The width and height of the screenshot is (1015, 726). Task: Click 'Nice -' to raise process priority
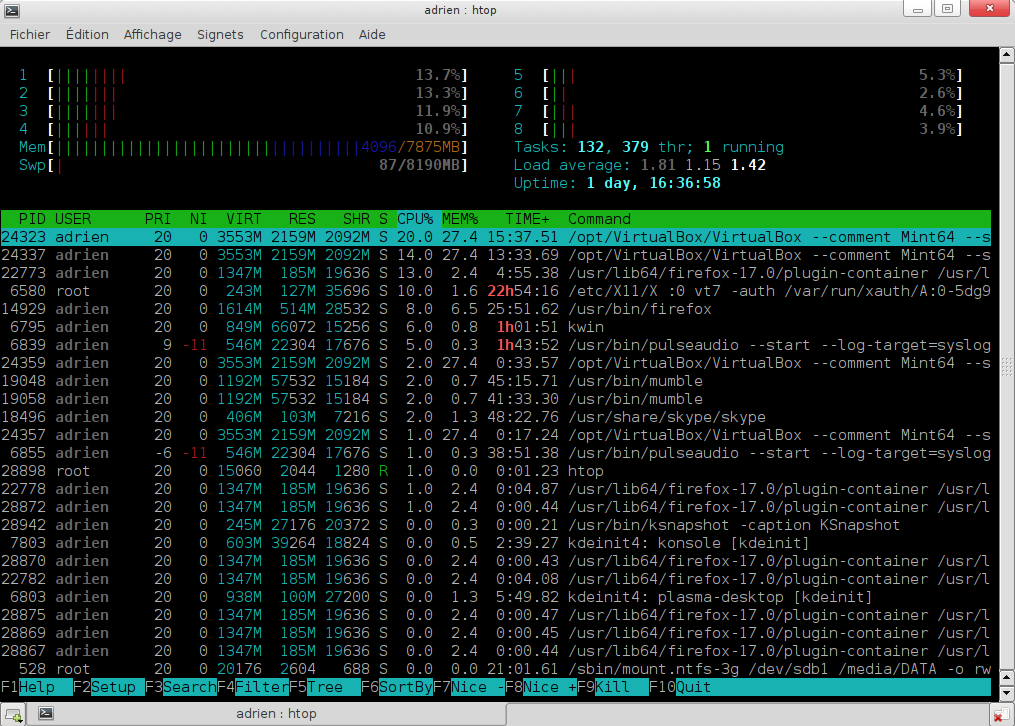coord(478,687)
